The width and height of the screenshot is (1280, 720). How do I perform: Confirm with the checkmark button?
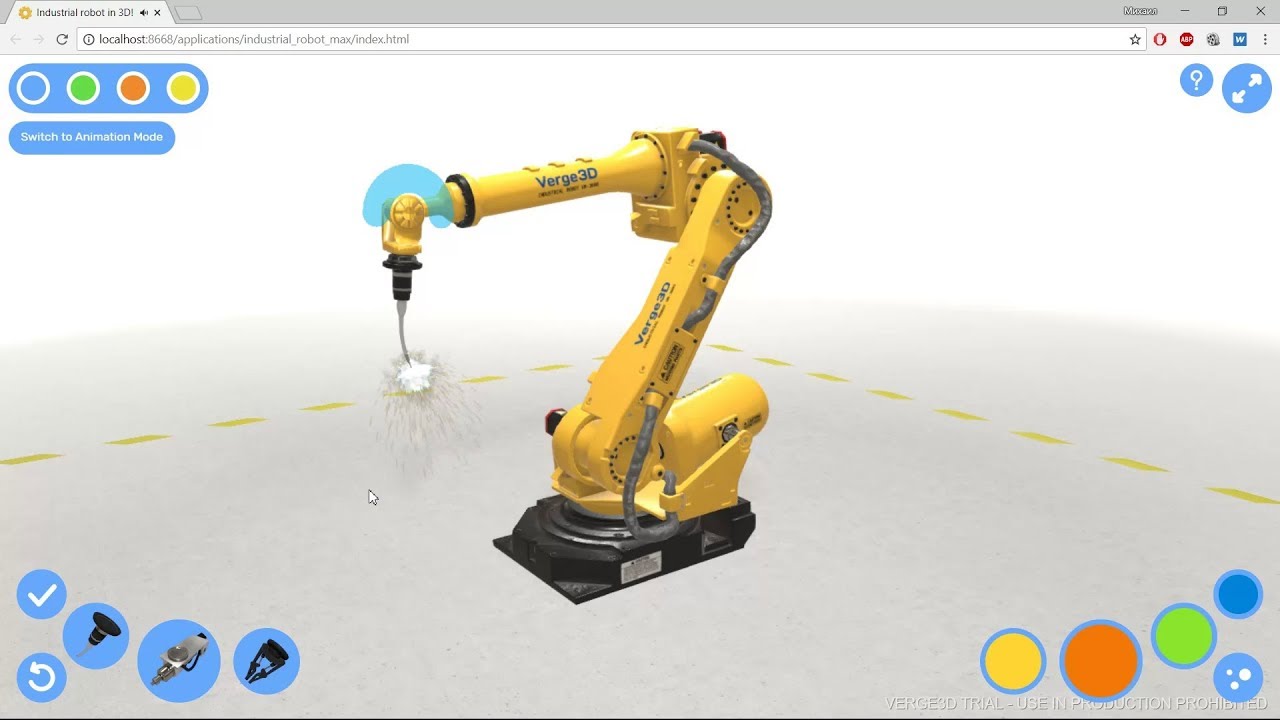click(42, 595)
